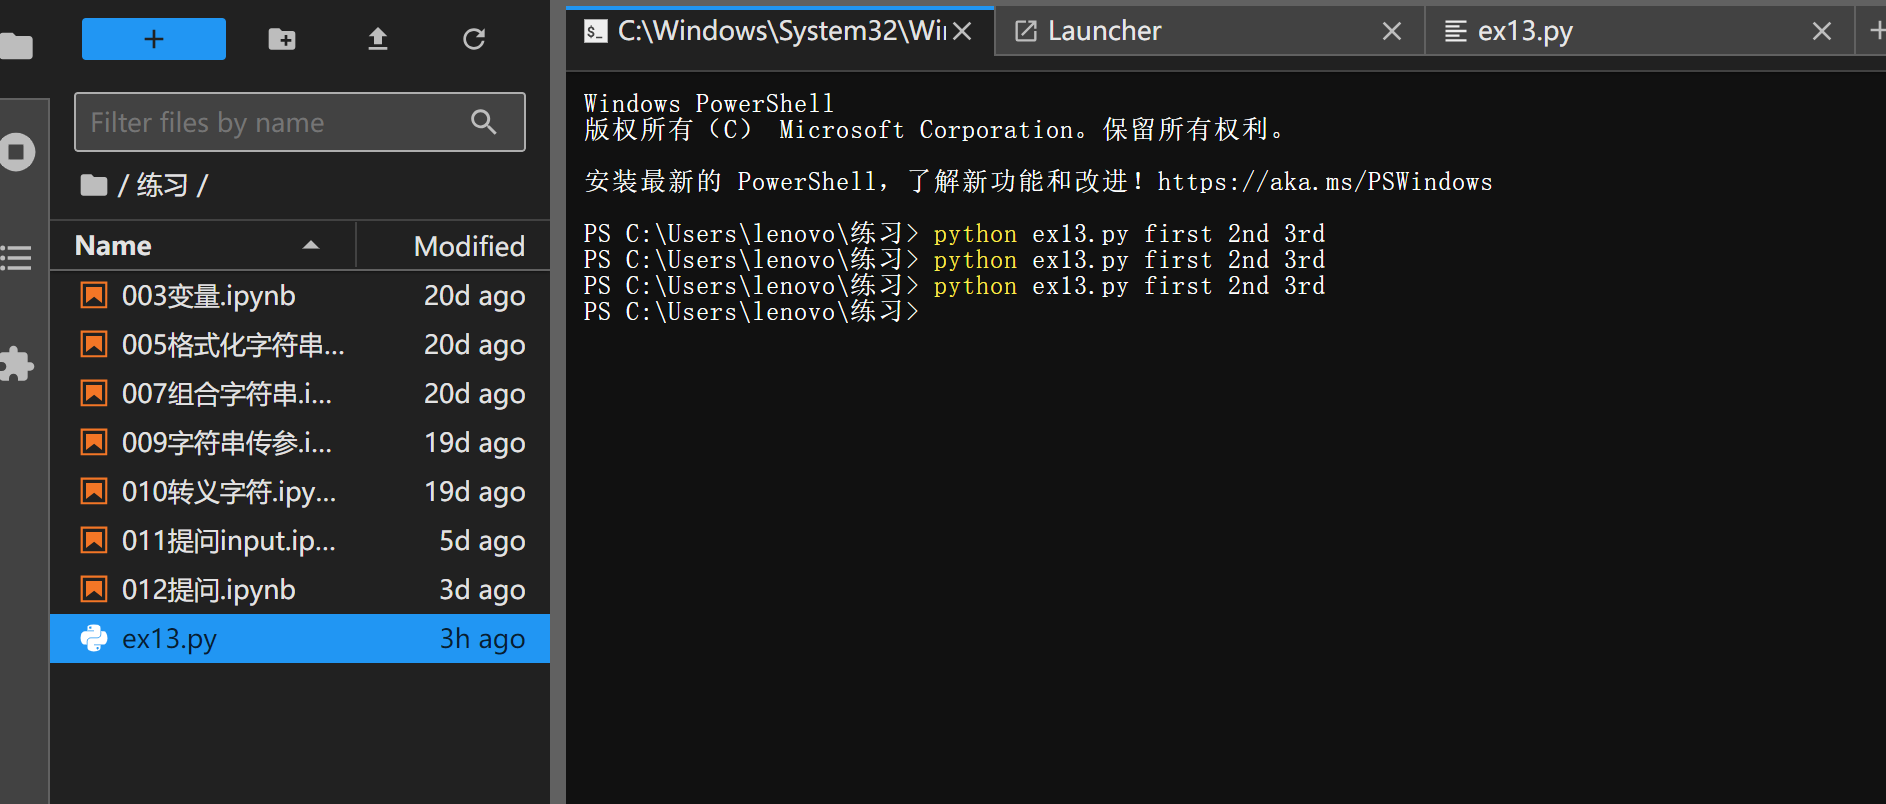Screen dimensions: 1886x804
Task: Select the 012提问.ipynb notebook
Action: (x=208, y=590)
